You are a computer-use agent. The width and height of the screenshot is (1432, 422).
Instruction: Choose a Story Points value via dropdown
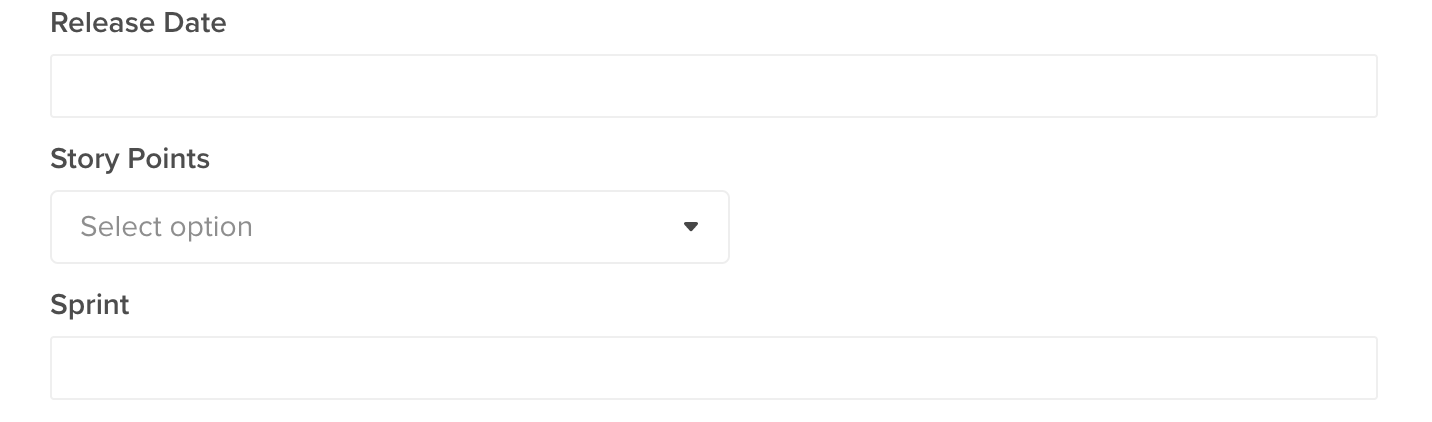point(390,227)
